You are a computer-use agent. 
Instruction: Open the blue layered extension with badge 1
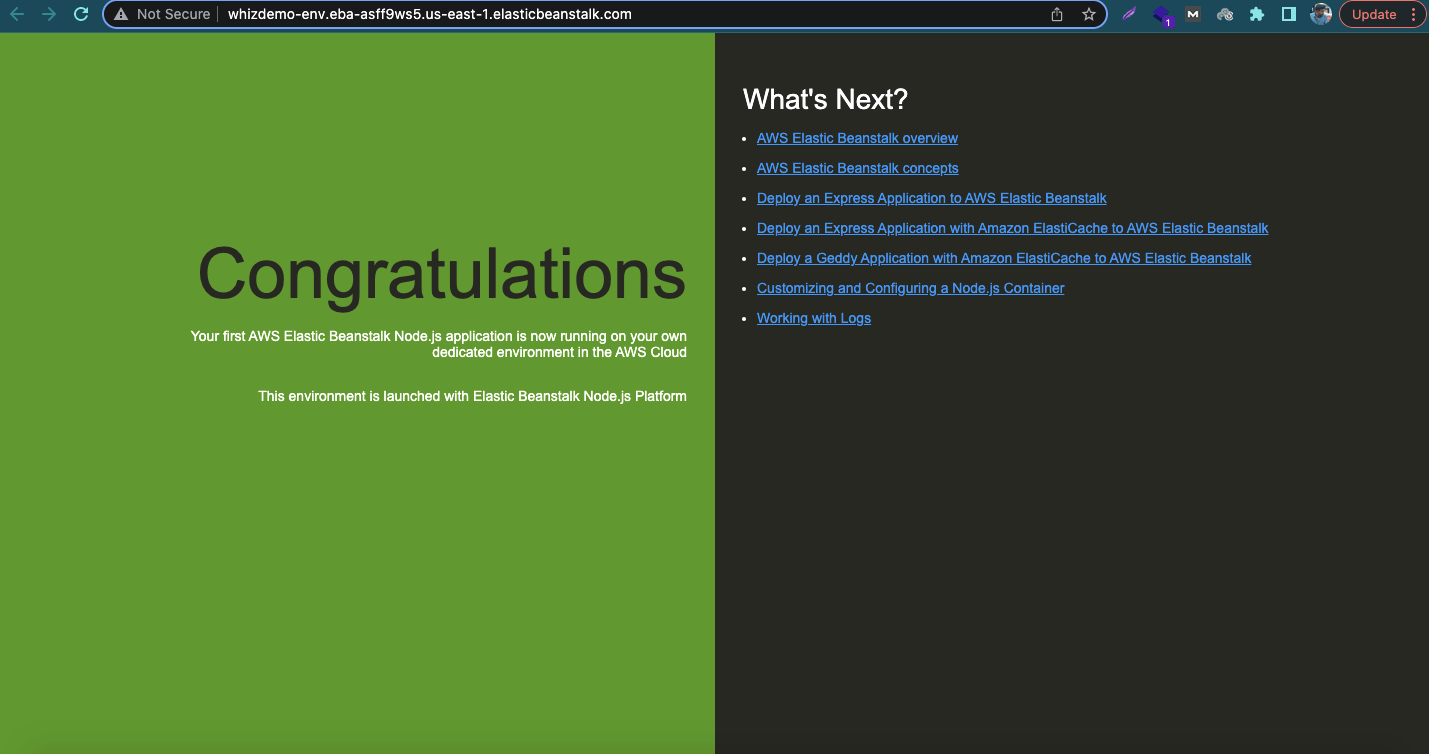click(1161, 15)
